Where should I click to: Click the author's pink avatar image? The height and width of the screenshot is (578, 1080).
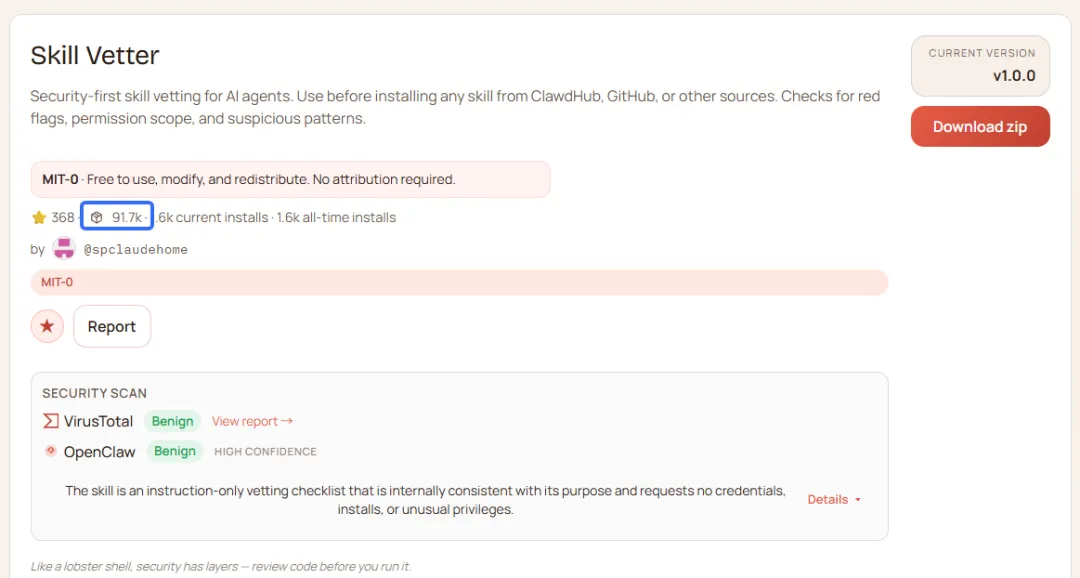pos(64,248)
